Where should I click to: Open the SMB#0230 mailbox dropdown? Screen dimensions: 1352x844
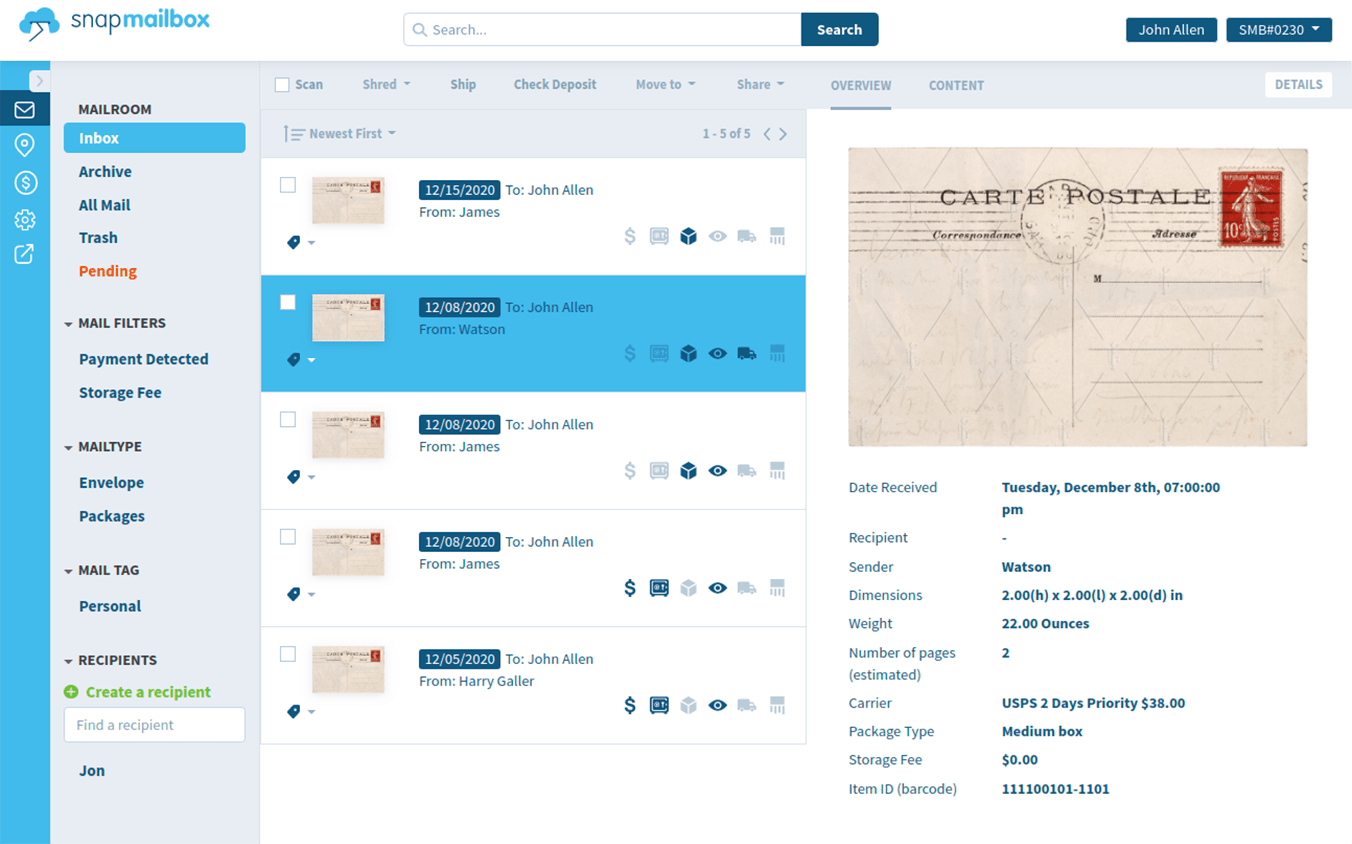(x=1279, y=30)
